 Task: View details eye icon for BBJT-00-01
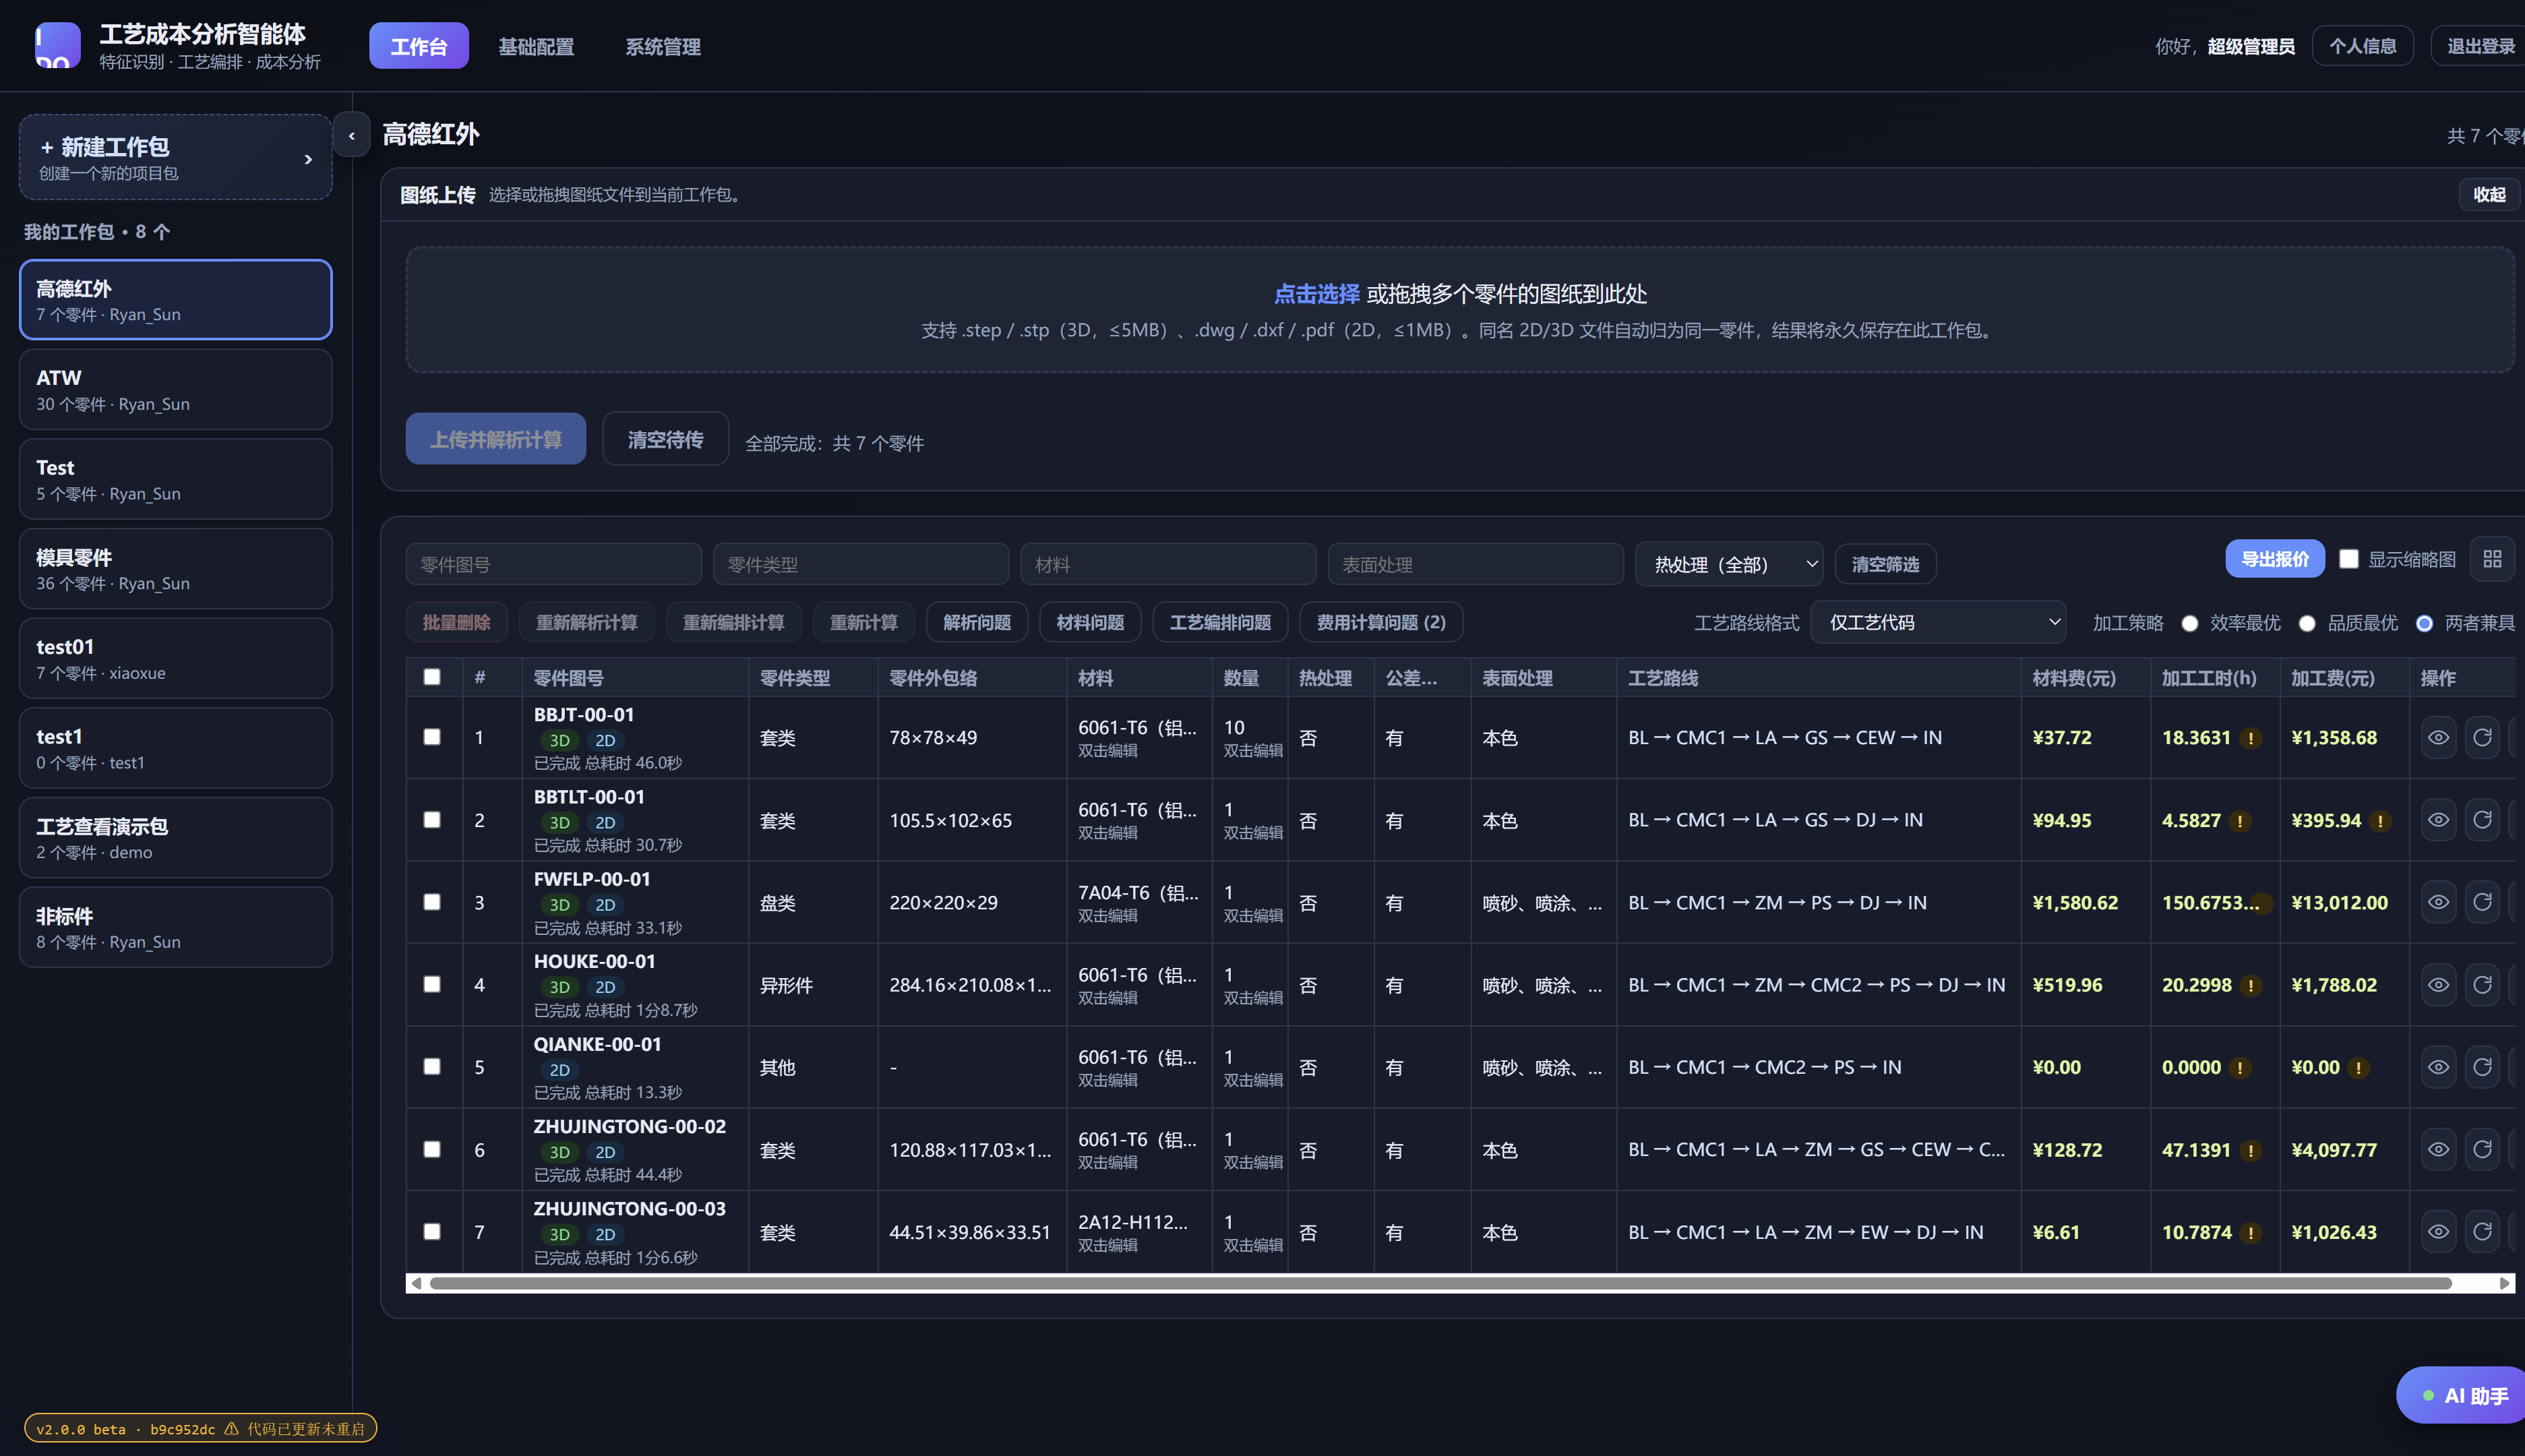coord(2439,738)
